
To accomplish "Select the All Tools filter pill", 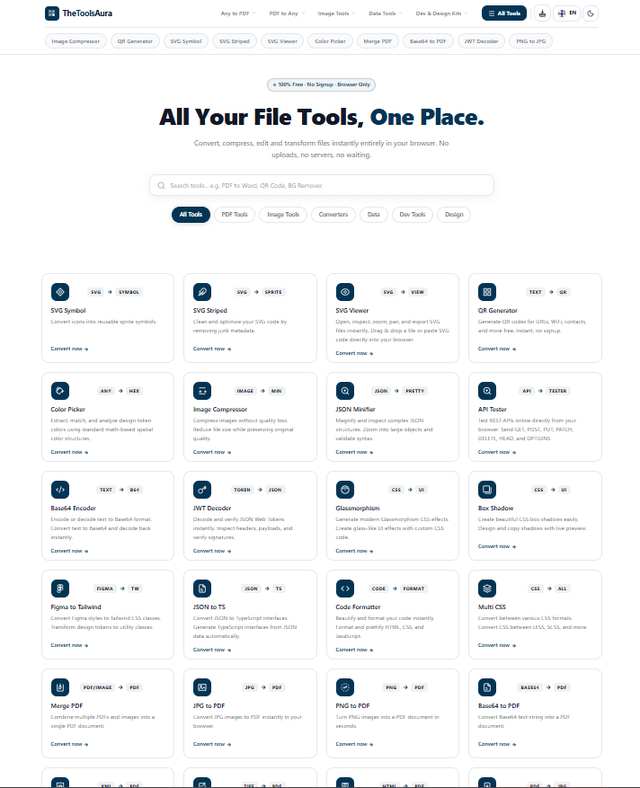I will pos(191,215).
